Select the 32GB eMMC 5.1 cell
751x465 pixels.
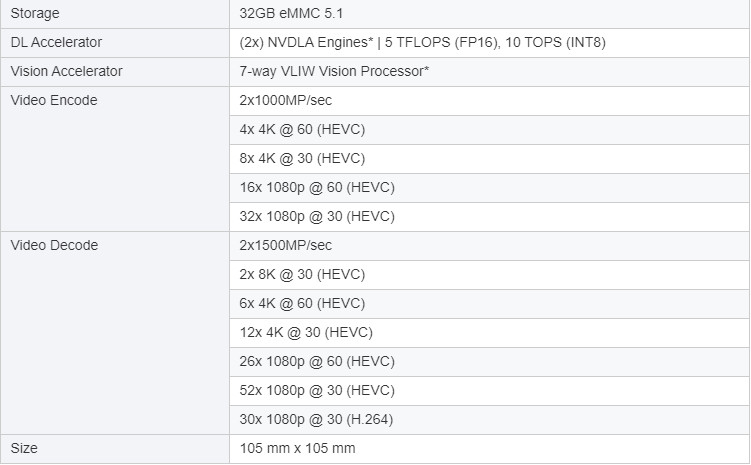pyautogui.click(x=298, y=14)
